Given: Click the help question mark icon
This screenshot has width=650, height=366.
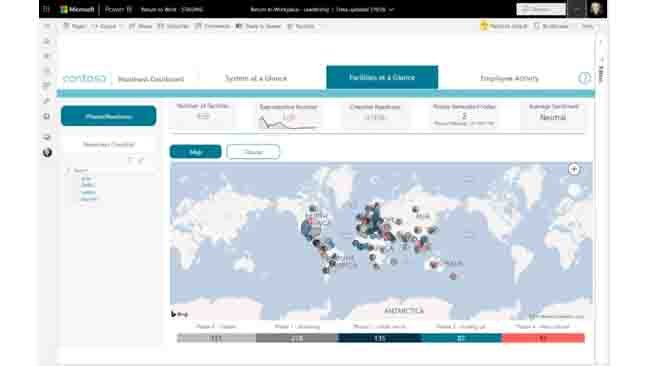Looking at the screenshot, I should pyautogui.click(x=585, y=78).
